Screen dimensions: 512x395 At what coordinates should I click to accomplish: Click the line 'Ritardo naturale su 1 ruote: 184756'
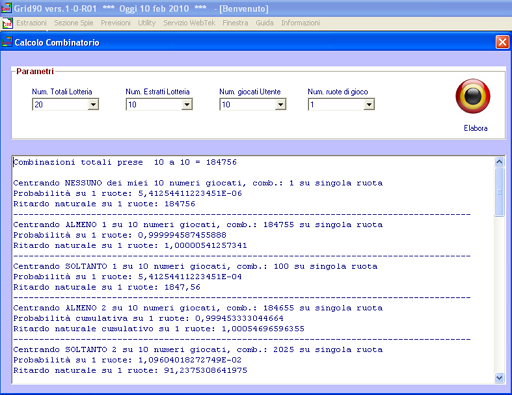[104, 204]
